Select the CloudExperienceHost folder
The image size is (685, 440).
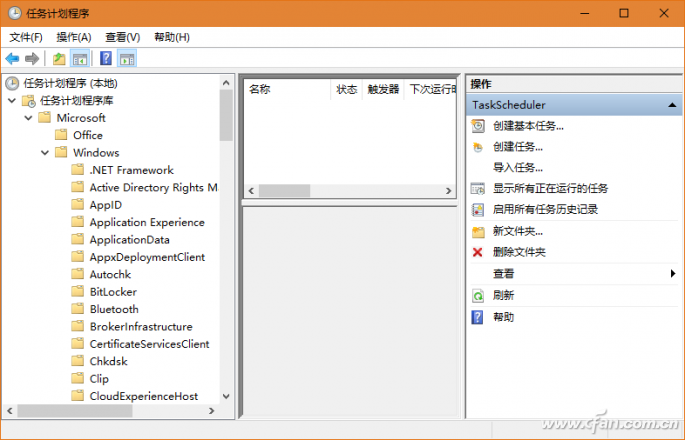point(144,396)
